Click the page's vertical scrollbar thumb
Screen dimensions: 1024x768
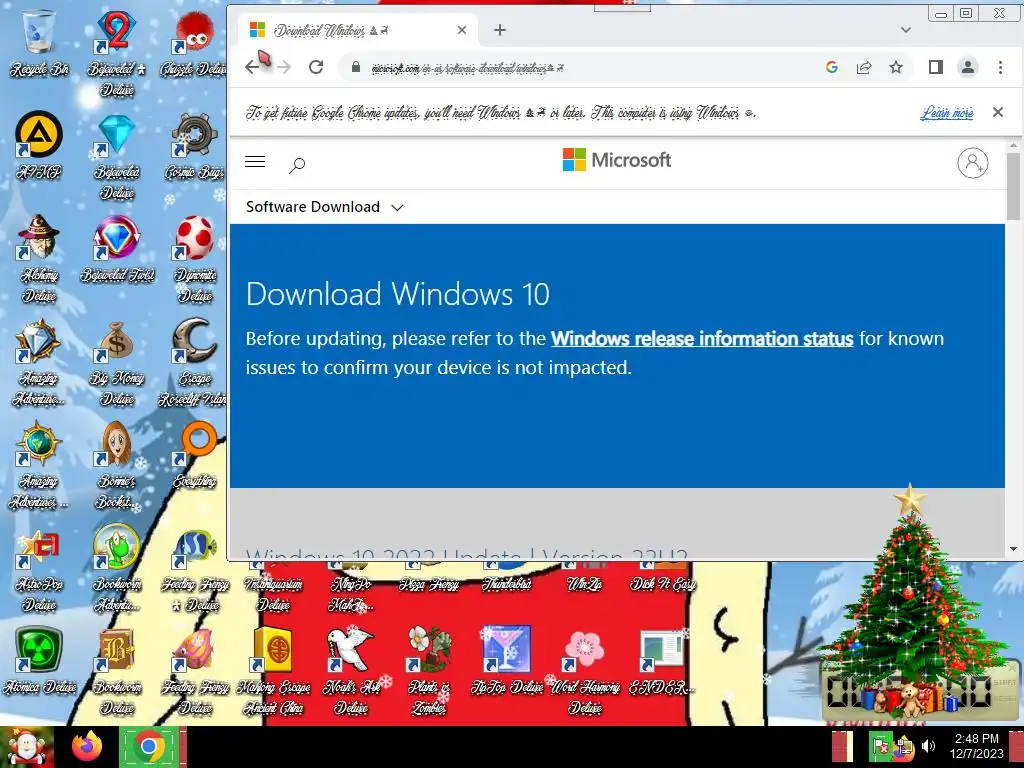pos(1013,186)
